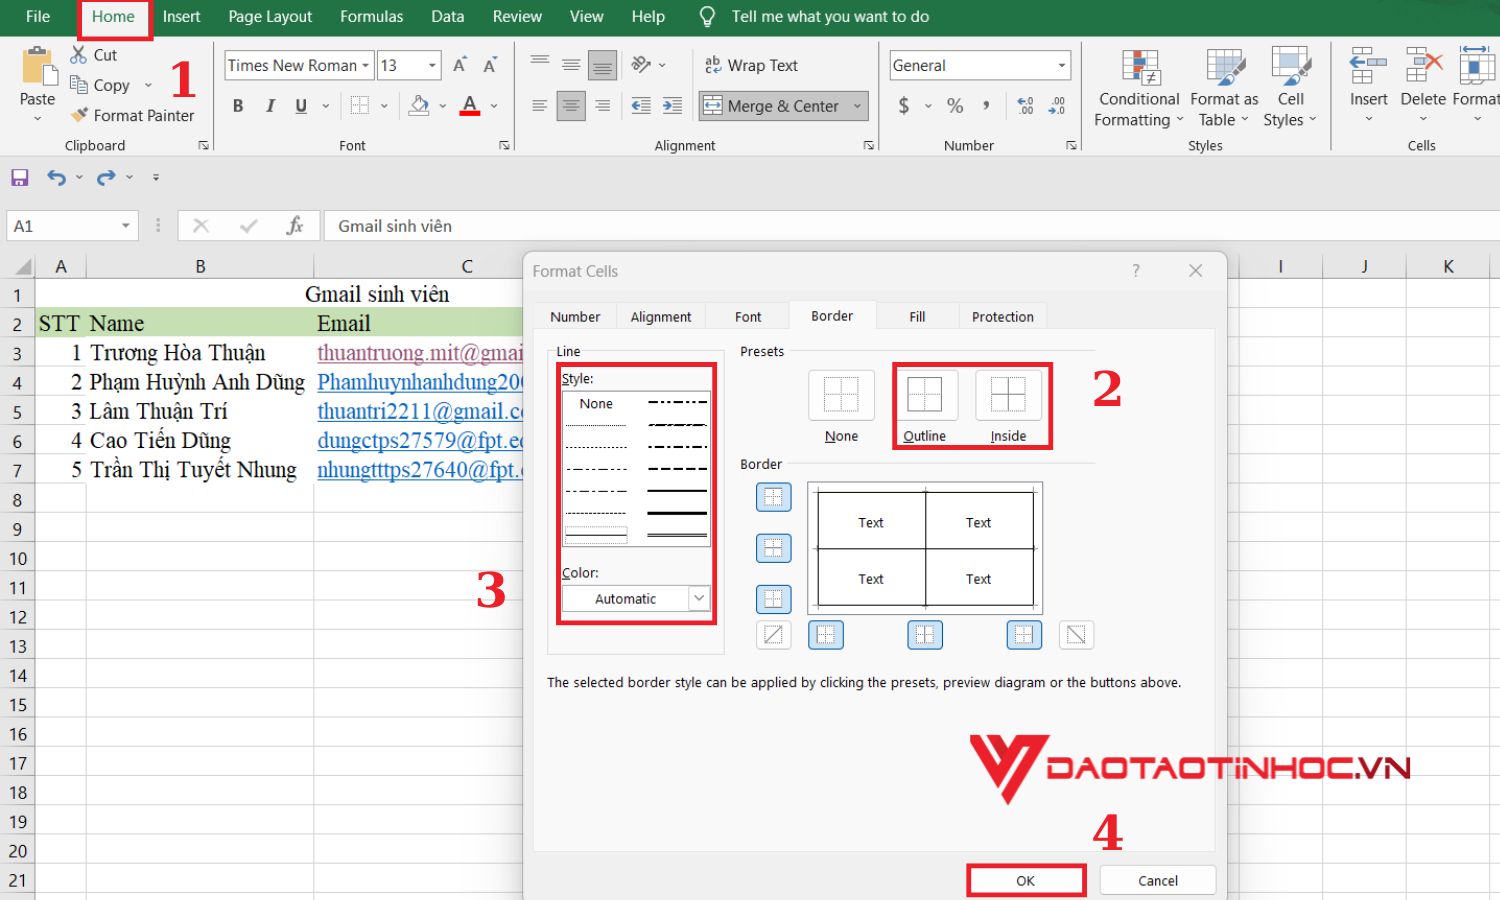Expand the Merge & Center options
Screen dimensions: 1500x900
pyautogui.click(x=857, y=106)
